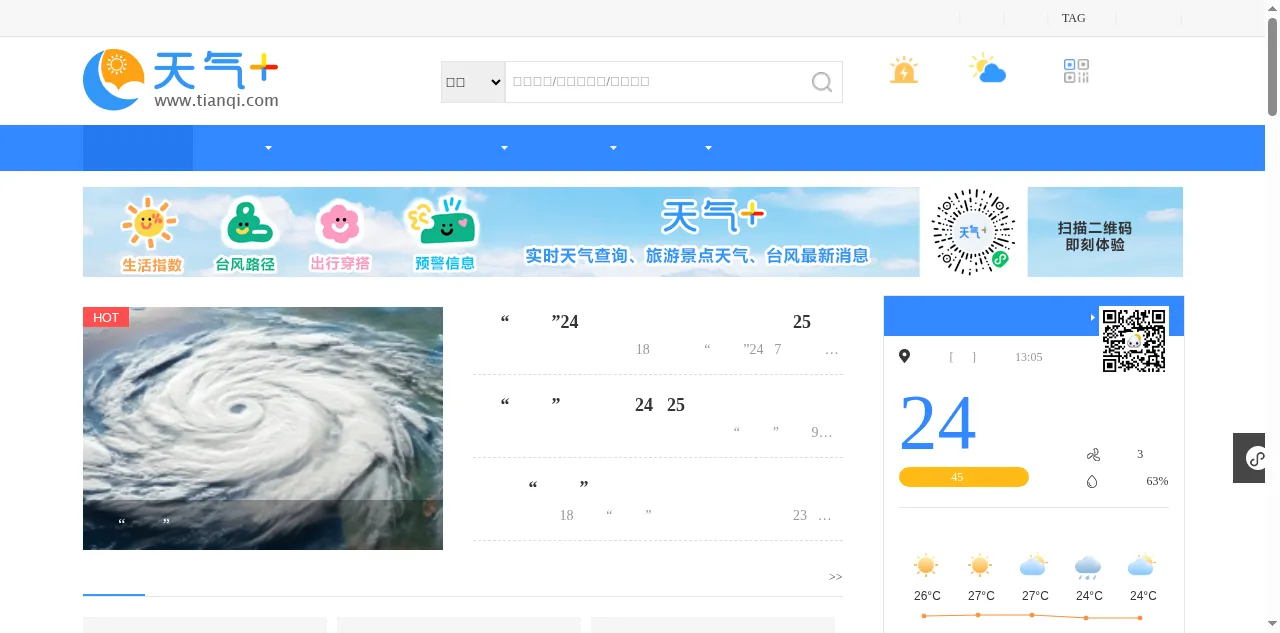Click the >> more link
This screenshot has height=633, width=1280.
(835, 577)
